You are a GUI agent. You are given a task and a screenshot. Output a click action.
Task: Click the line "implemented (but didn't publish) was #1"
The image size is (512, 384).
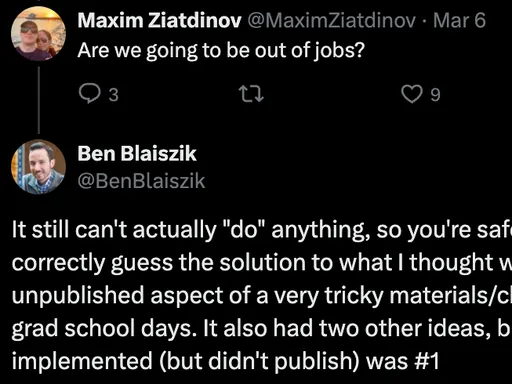[225, 361]
